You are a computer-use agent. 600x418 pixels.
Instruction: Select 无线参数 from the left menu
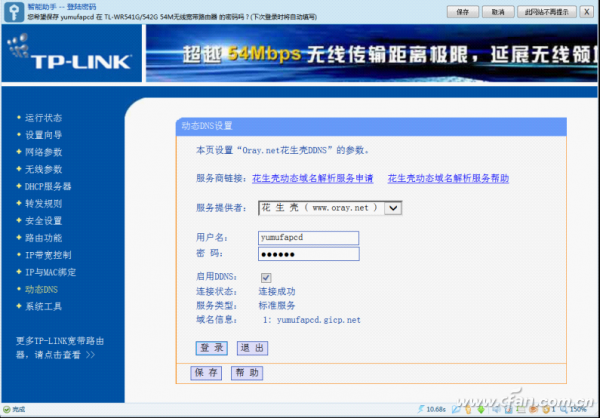[43, 169]
